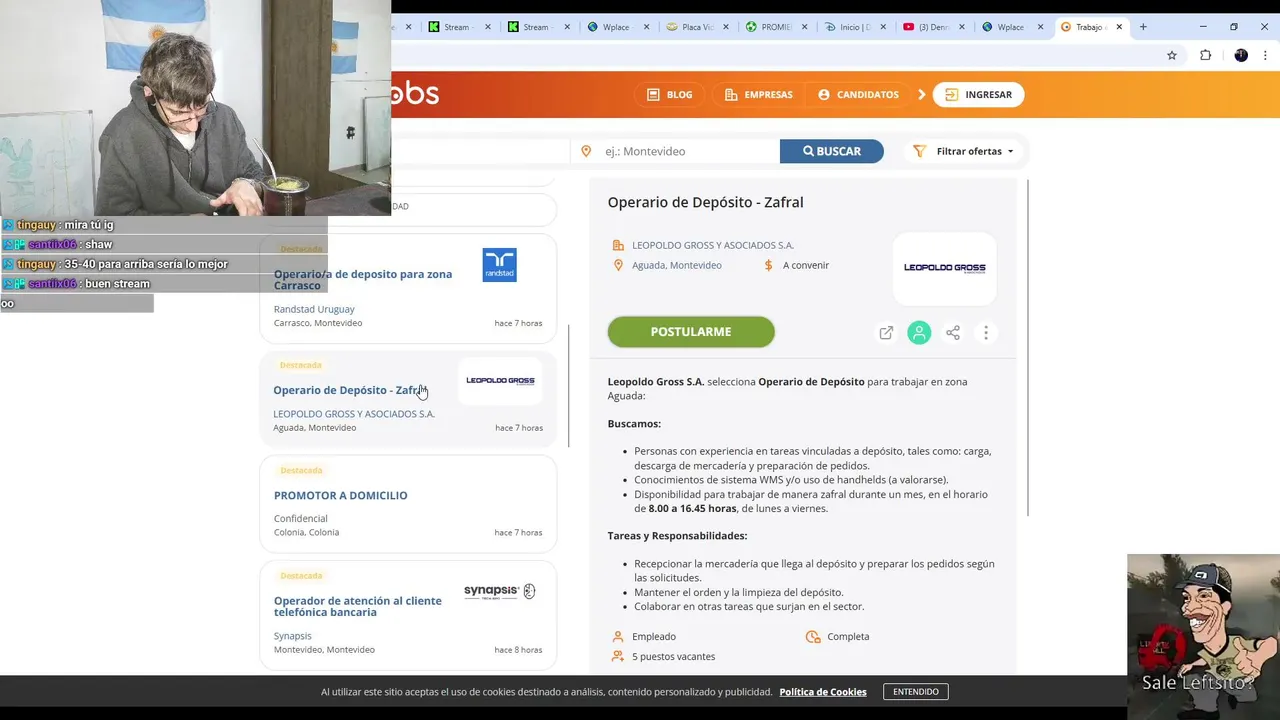Click the Operario de Depósito - Zafral detail heading

point(705,202)
